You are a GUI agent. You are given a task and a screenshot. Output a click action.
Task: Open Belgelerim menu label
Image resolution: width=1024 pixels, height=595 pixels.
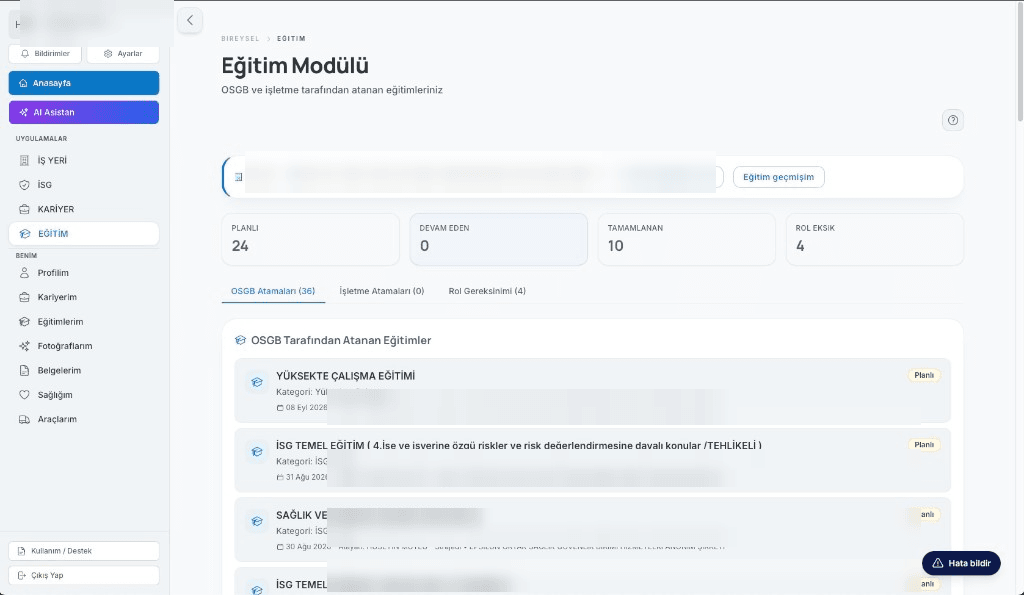[59, 370]
